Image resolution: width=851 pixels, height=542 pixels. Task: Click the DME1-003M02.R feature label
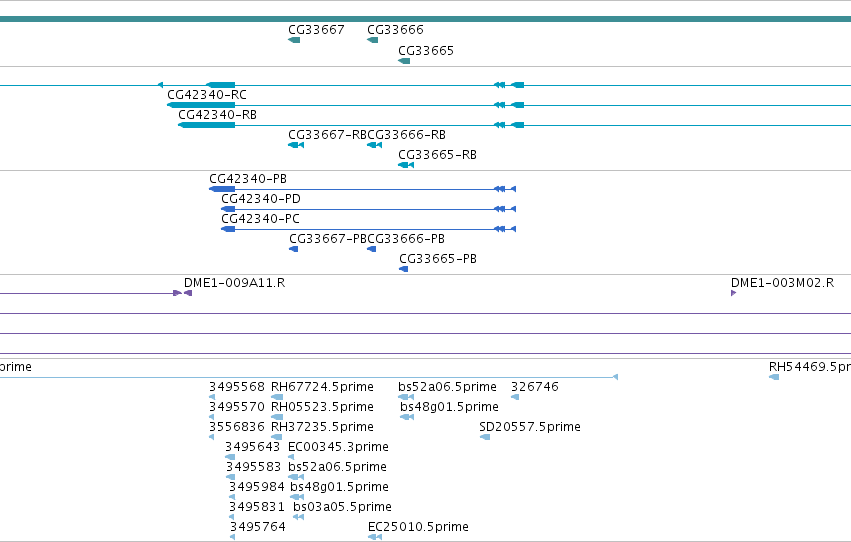782,283
